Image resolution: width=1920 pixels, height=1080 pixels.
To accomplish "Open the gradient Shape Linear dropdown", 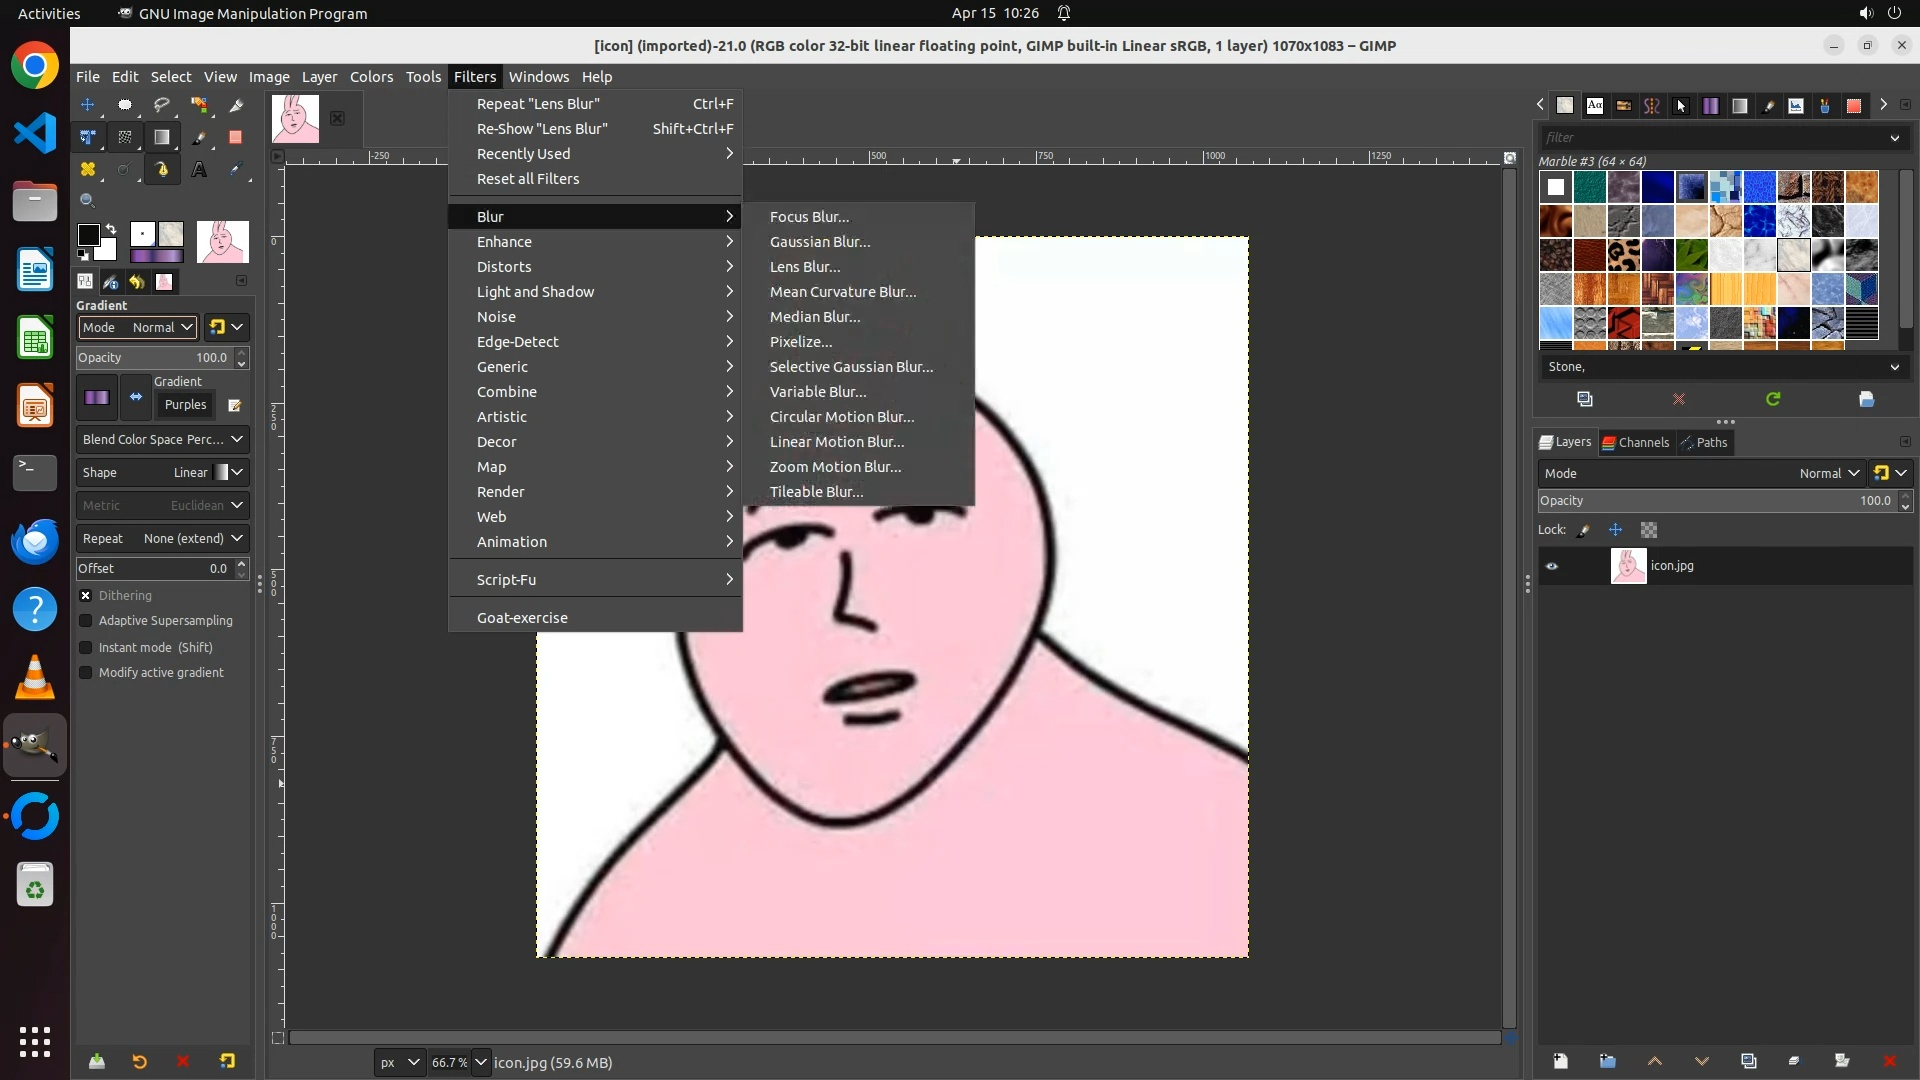I will coord(162,472).
